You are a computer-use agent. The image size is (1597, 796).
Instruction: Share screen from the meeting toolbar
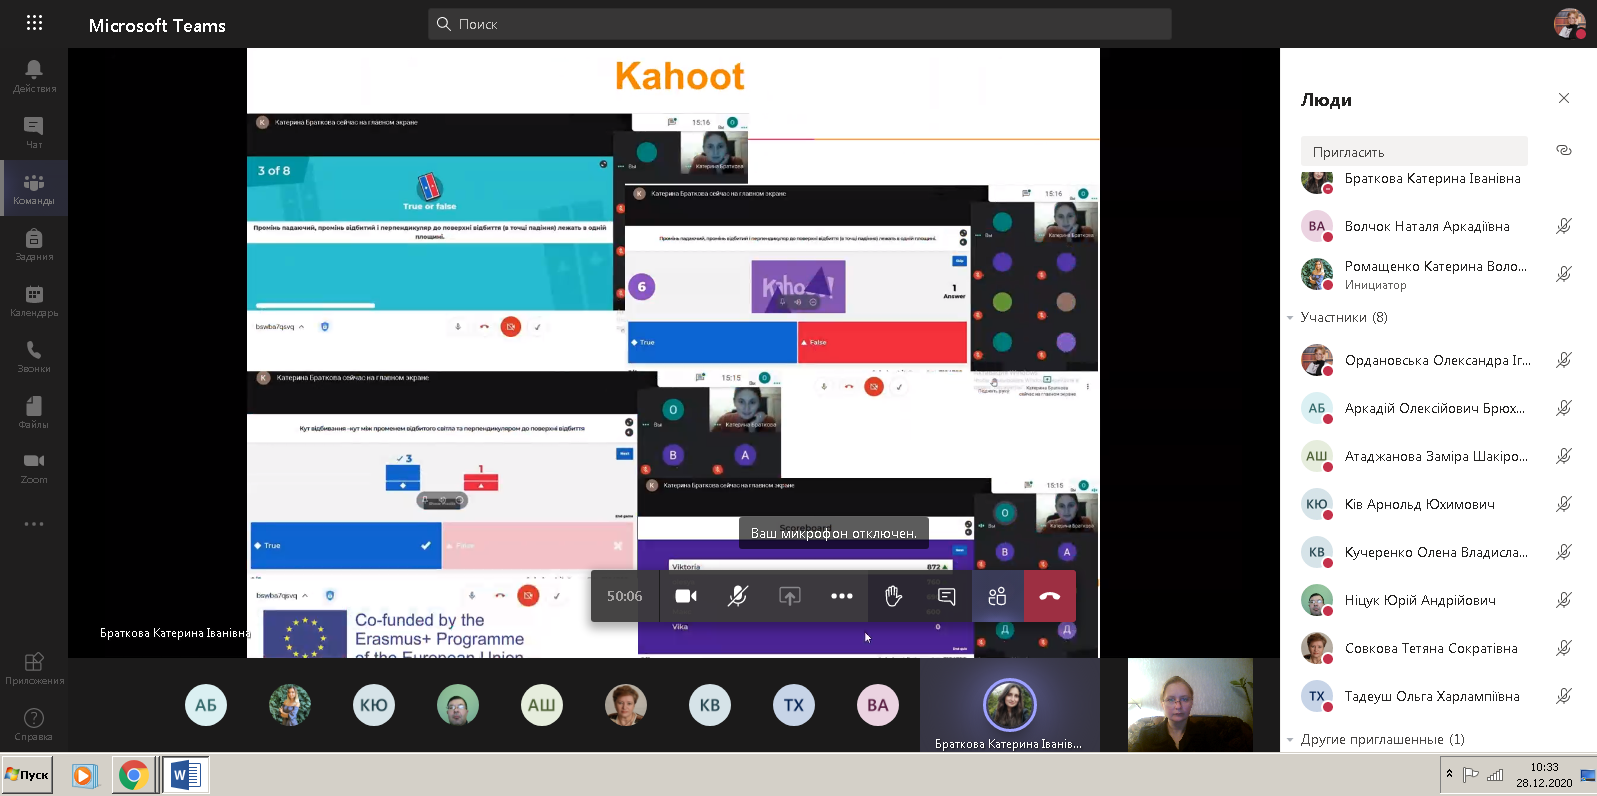point(790,596)
